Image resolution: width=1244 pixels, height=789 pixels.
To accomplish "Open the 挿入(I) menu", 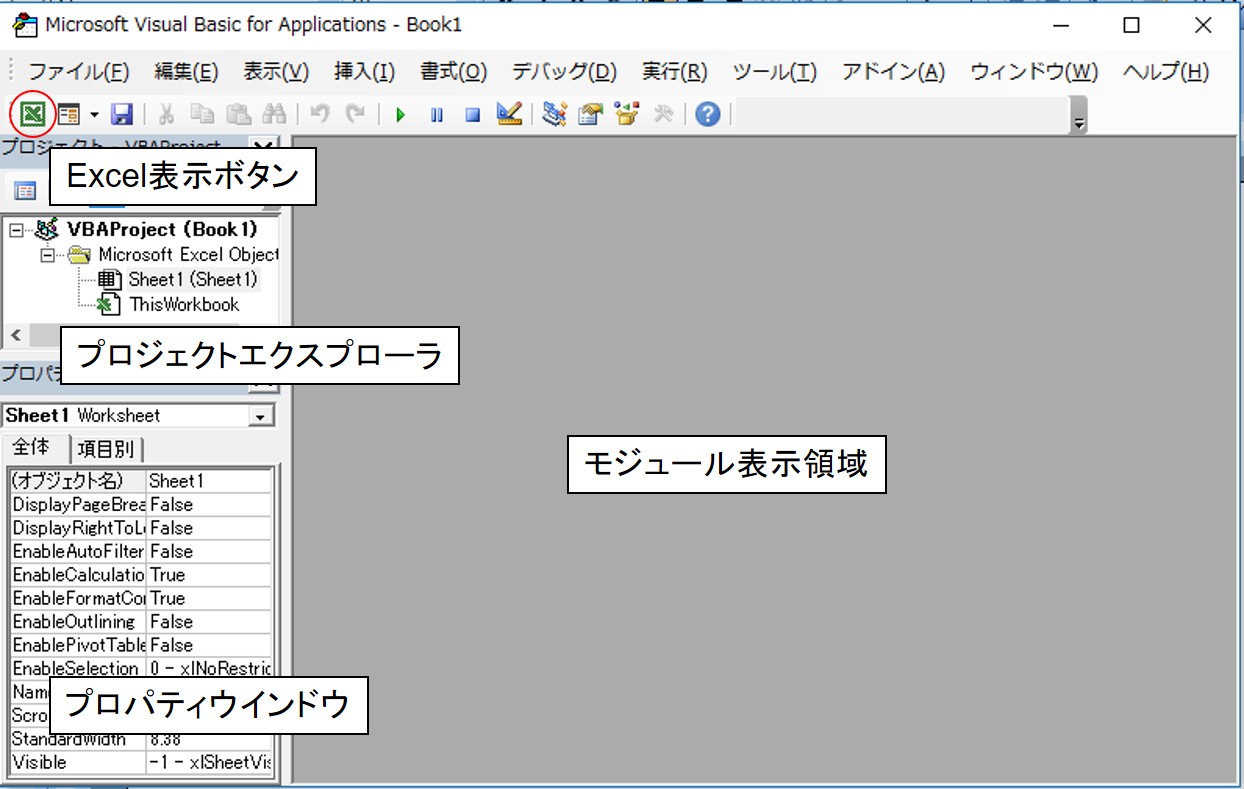I will click(364, 72).
